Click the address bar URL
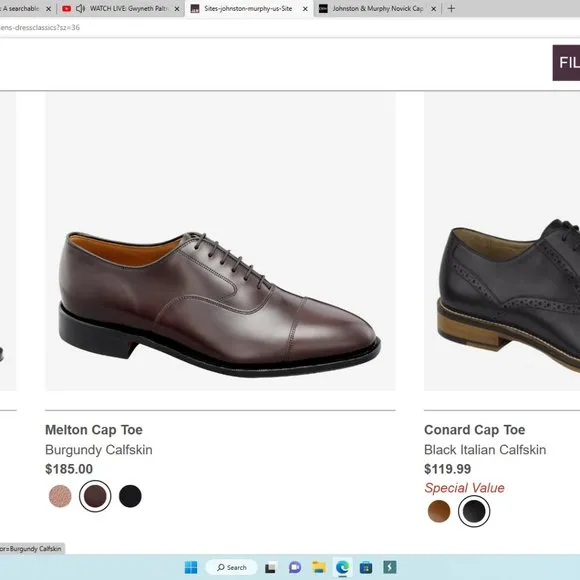 40,27
